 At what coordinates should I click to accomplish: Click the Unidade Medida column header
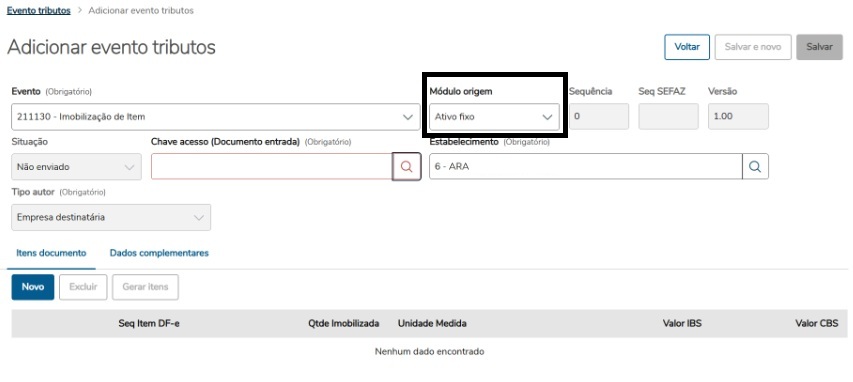pyautogui.click(x=432, y=323)
